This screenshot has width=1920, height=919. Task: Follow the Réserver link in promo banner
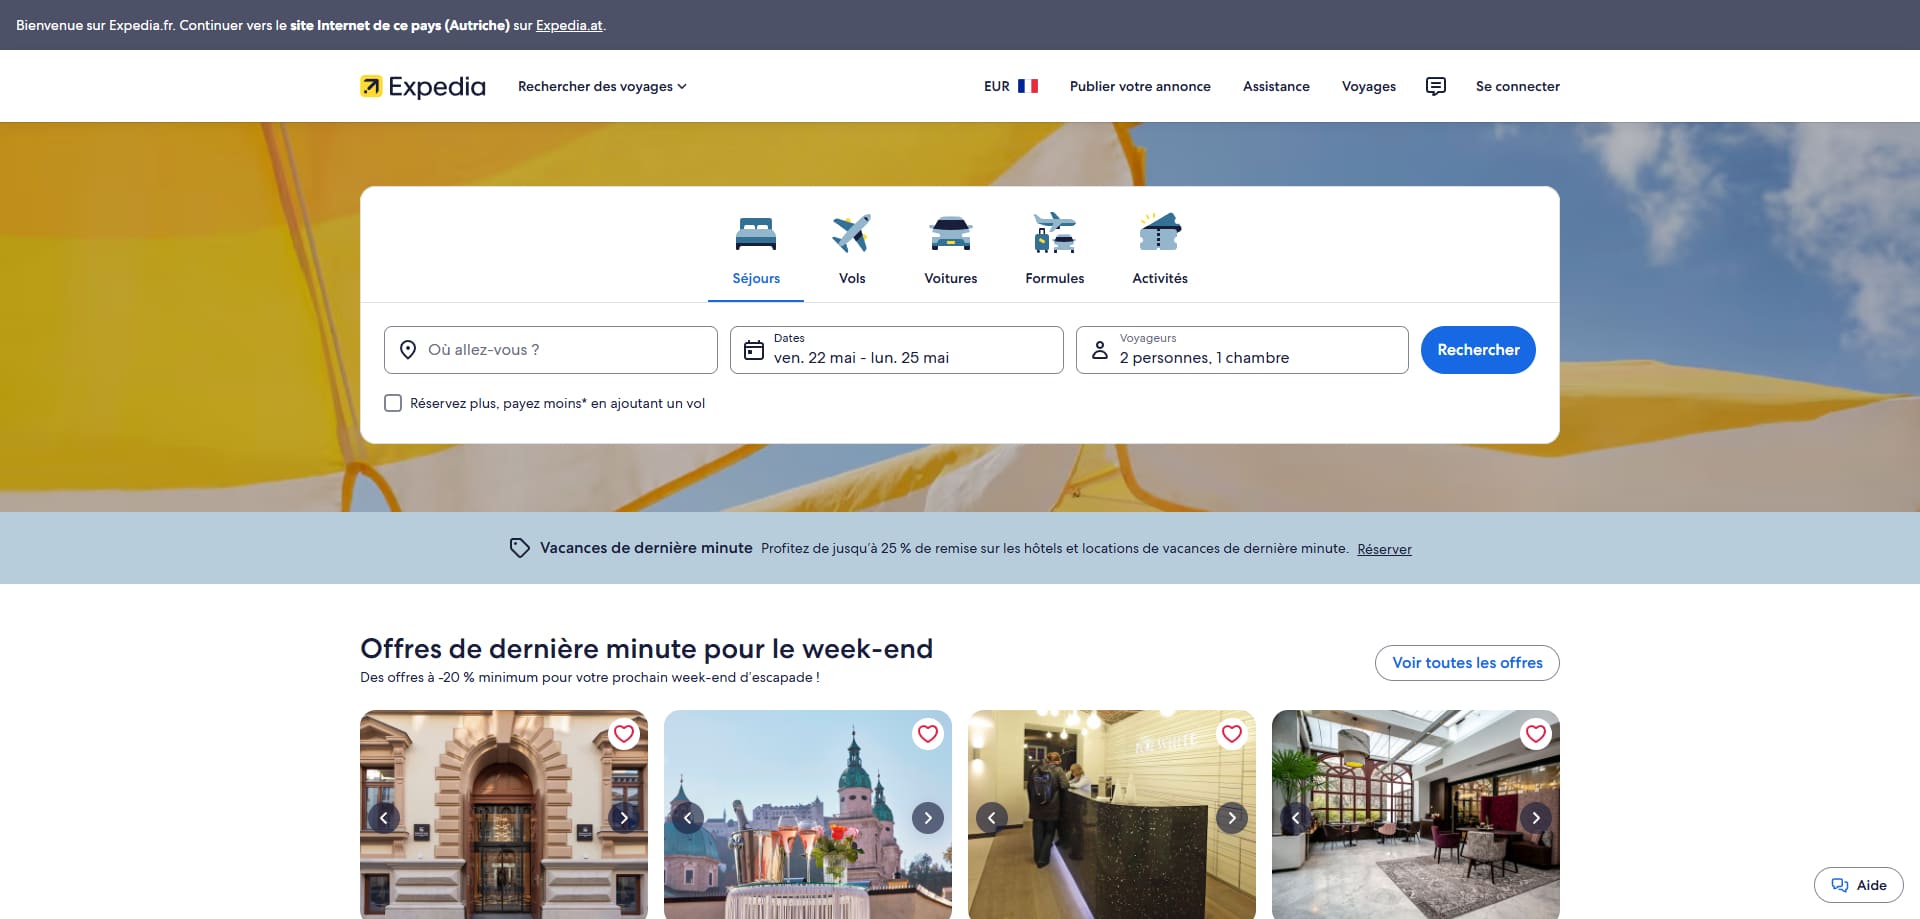(x=1384, y=549)
